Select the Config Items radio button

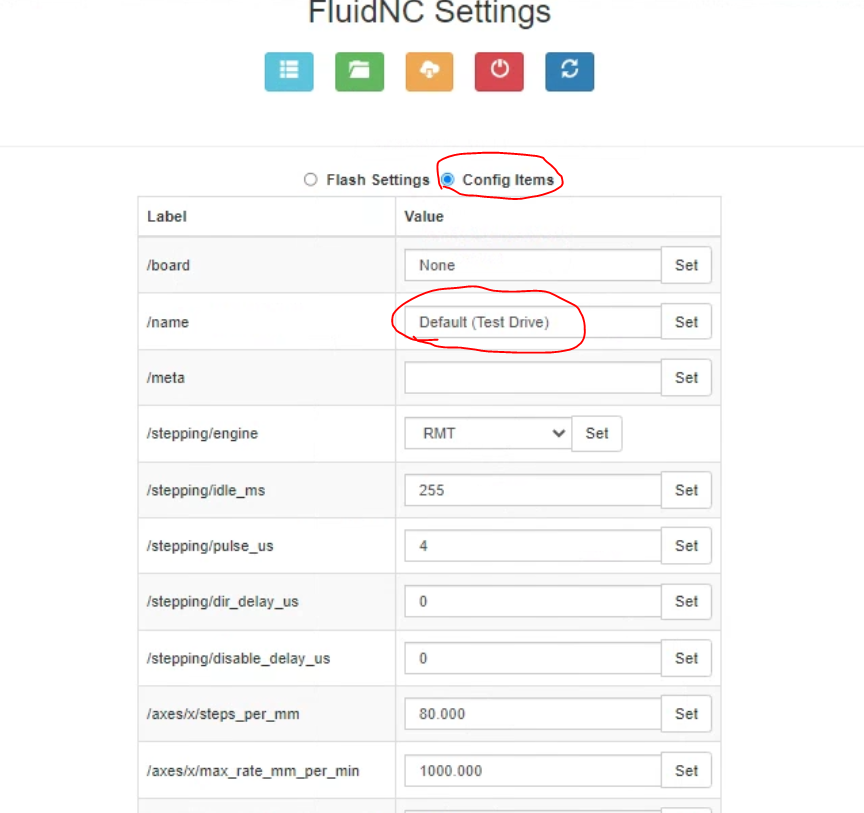(x=448, y=180)
